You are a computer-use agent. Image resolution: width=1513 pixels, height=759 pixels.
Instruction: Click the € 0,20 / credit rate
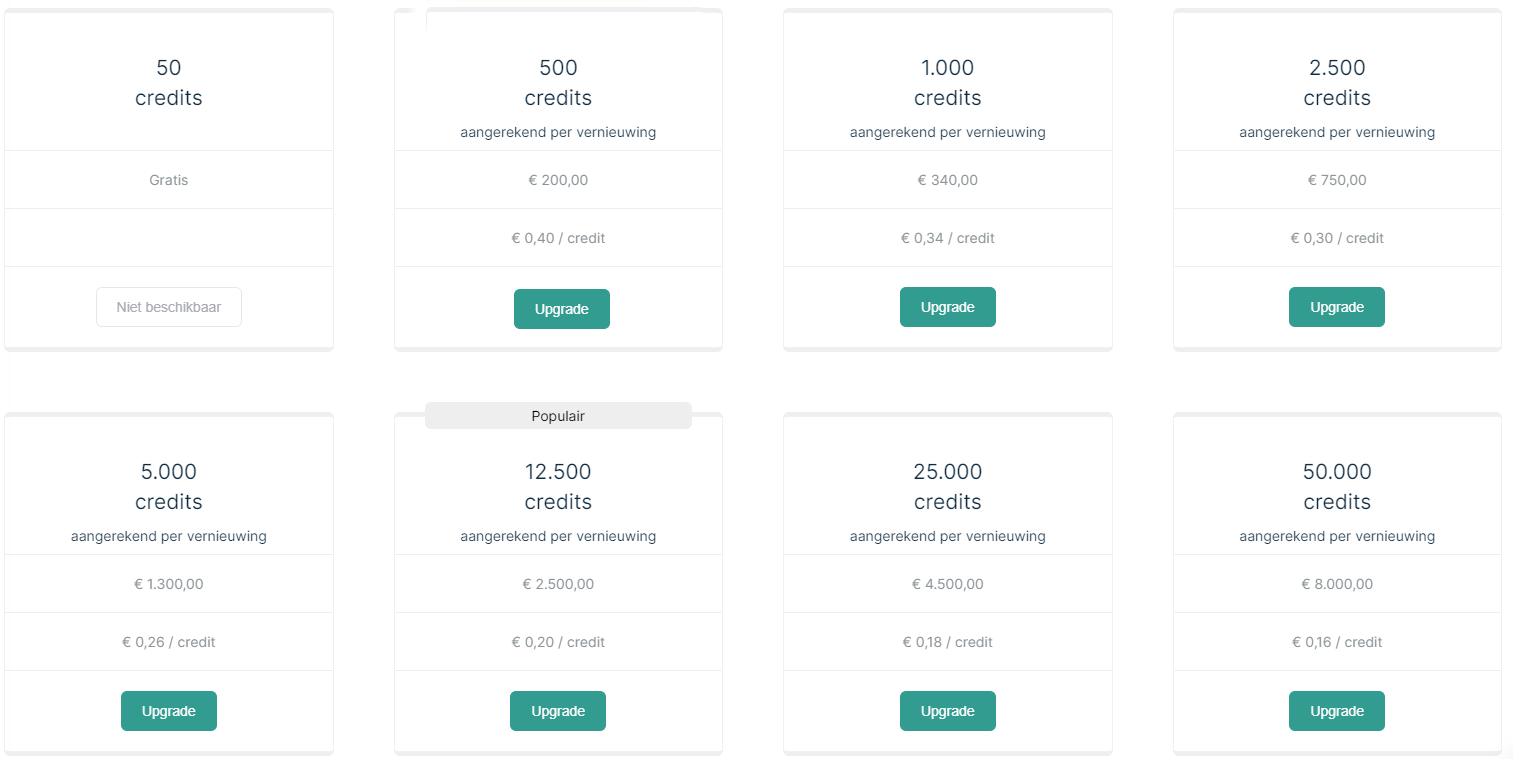click(x=558, y=642)
